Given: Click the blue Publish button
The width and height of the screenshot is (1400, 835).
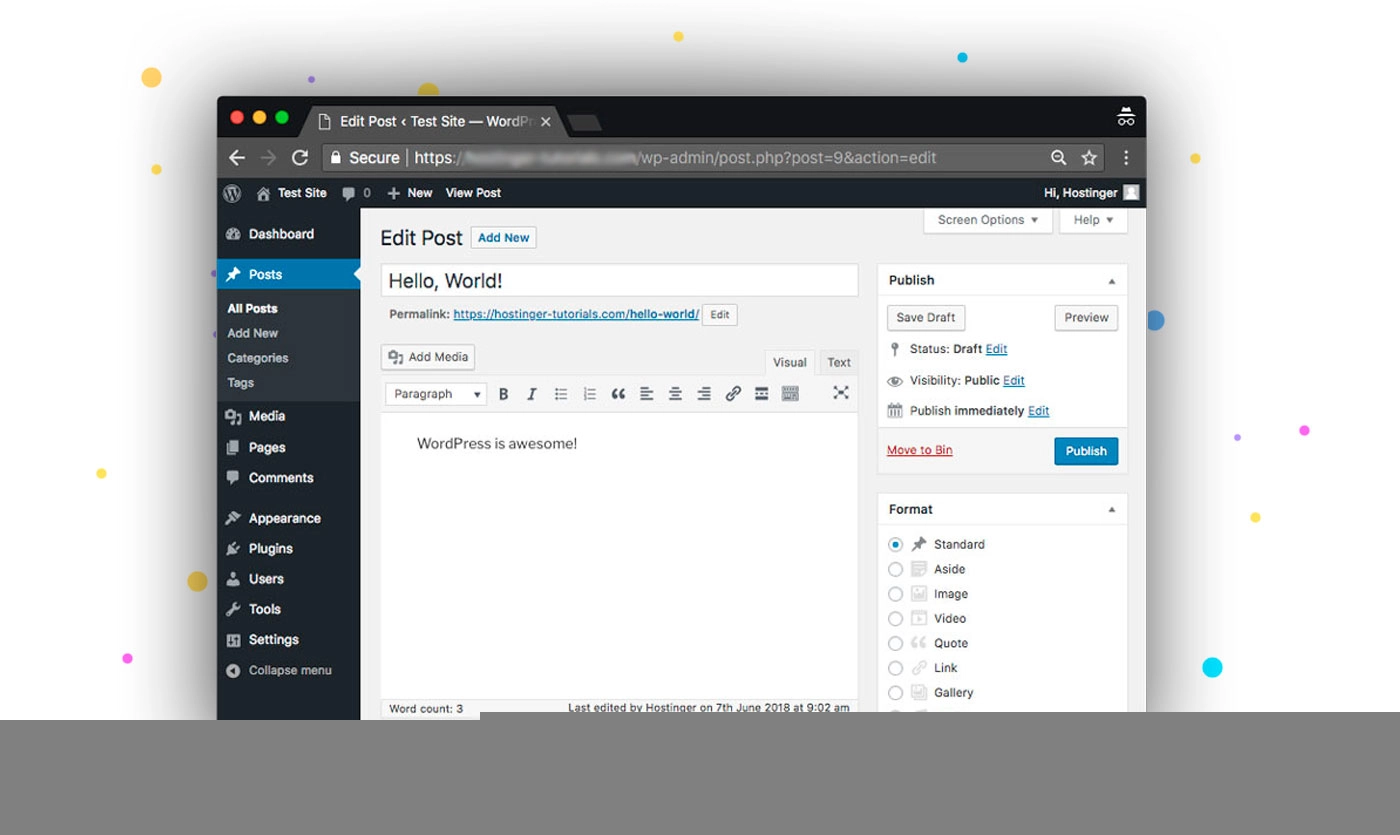Looking at the screenshot, I should coord(1086,451).
